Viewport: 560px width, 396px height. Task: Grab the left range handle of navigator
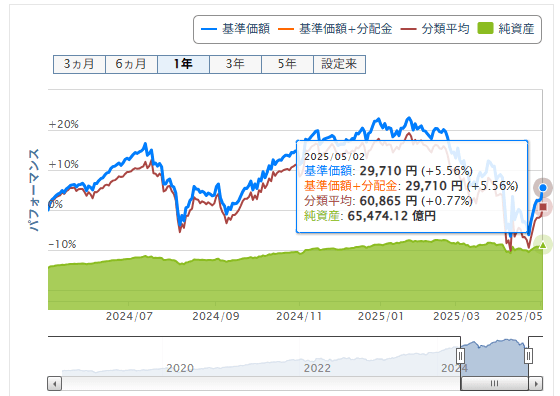pyautogui.click(x=460, y=356)
